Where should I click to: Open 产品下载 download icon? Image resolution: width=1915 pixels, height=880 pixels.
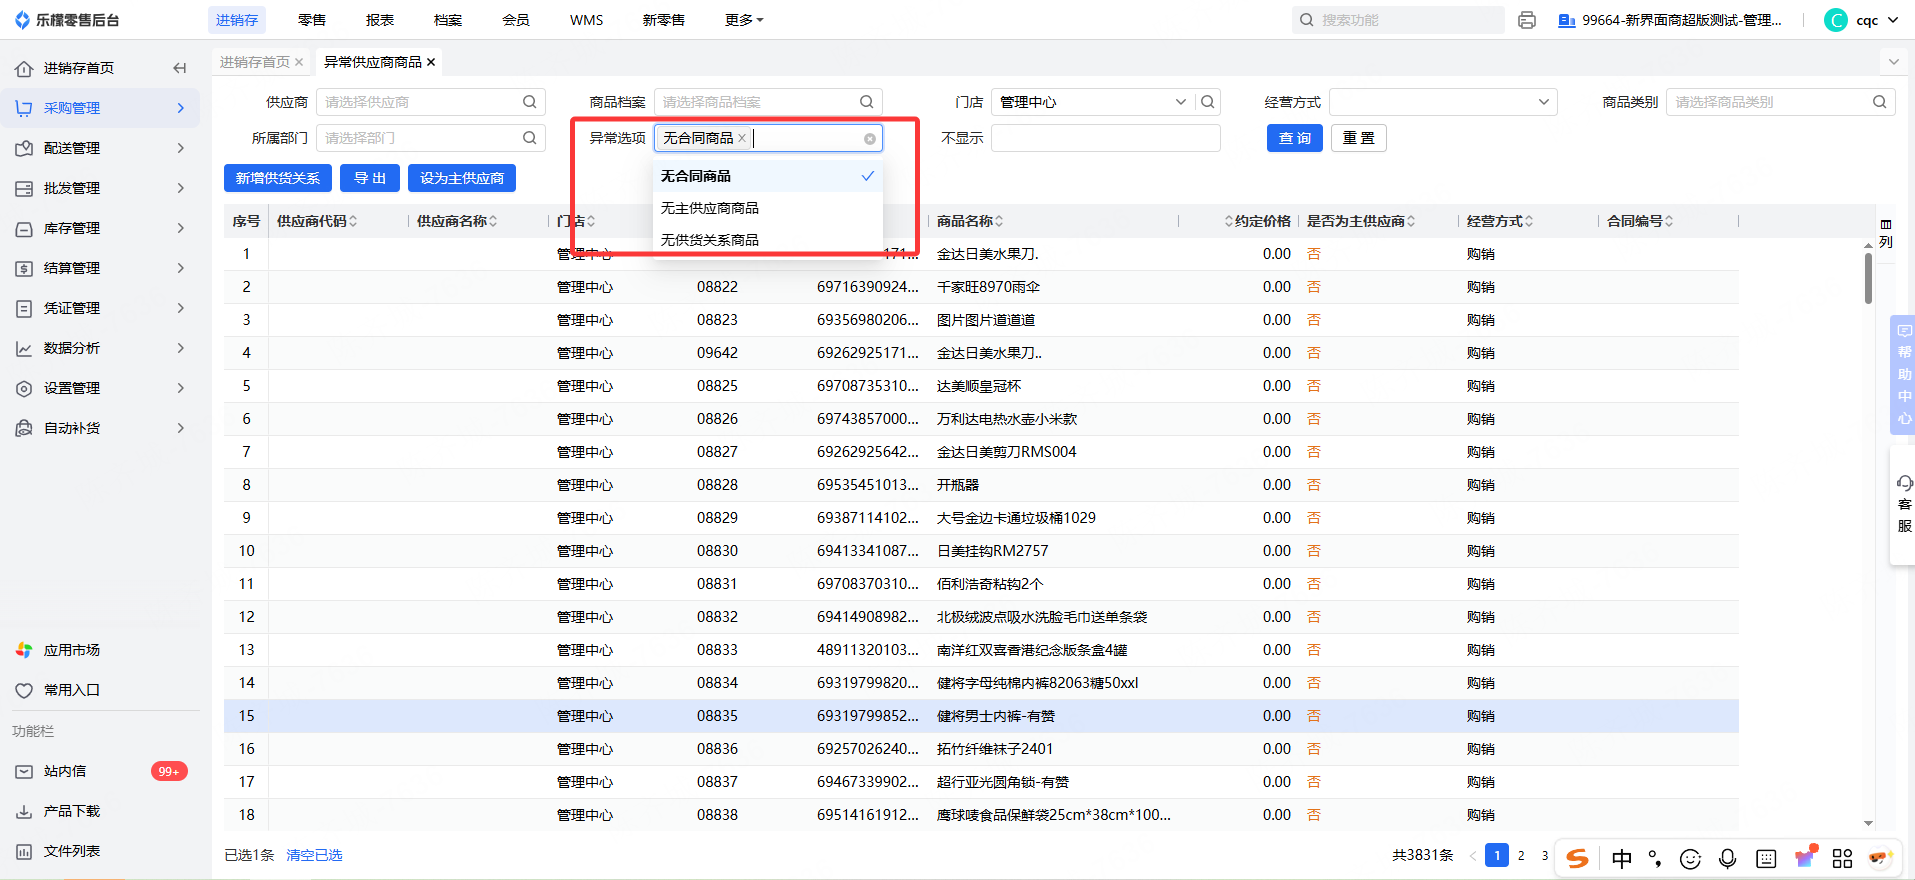pyautogui.click(x=24, y=811)
